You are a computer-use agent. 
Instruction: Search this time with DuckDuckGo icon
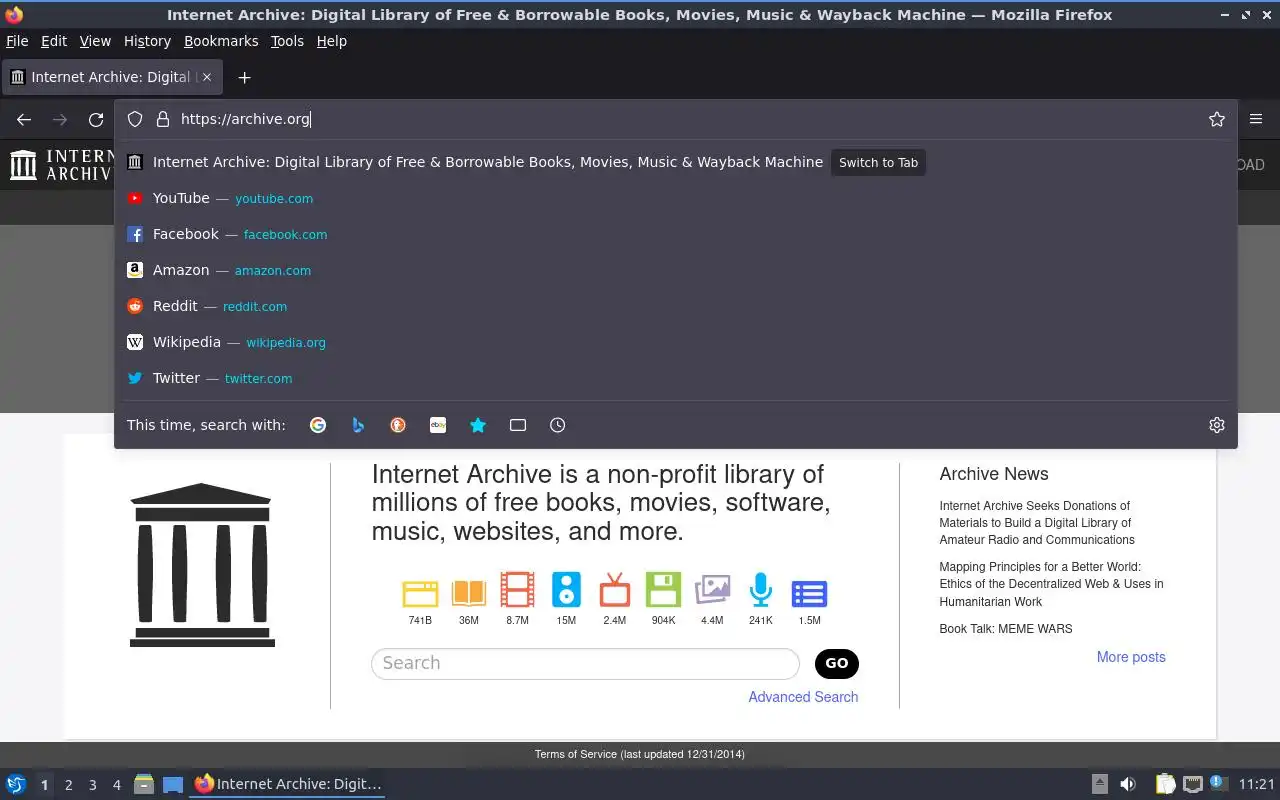[398, 425]
